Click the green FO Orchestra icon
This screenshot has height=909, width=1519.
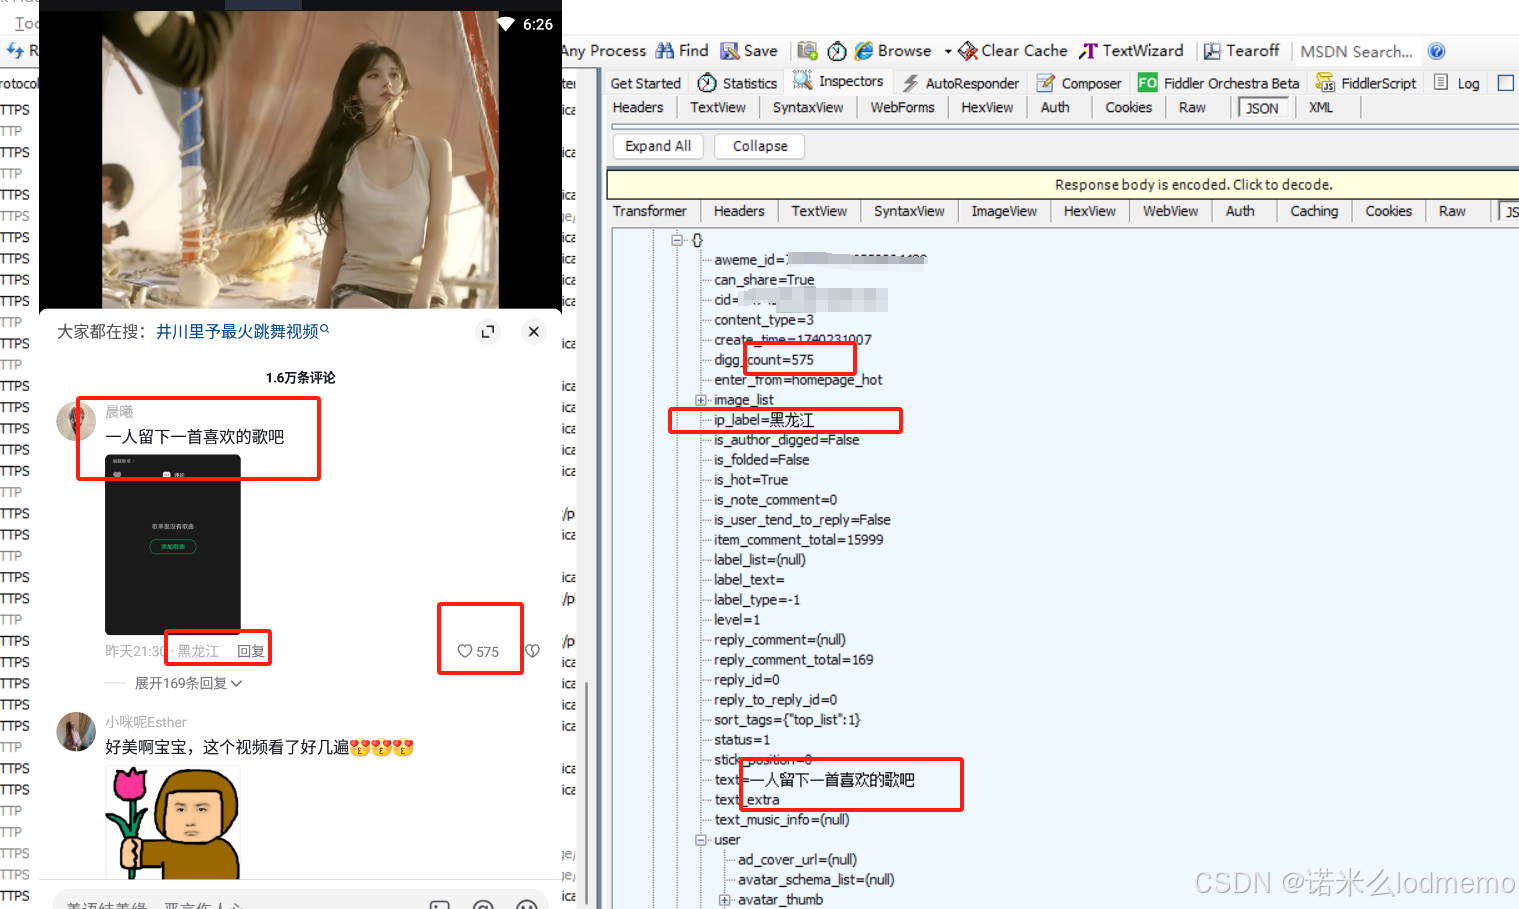tap(1148, 83)
